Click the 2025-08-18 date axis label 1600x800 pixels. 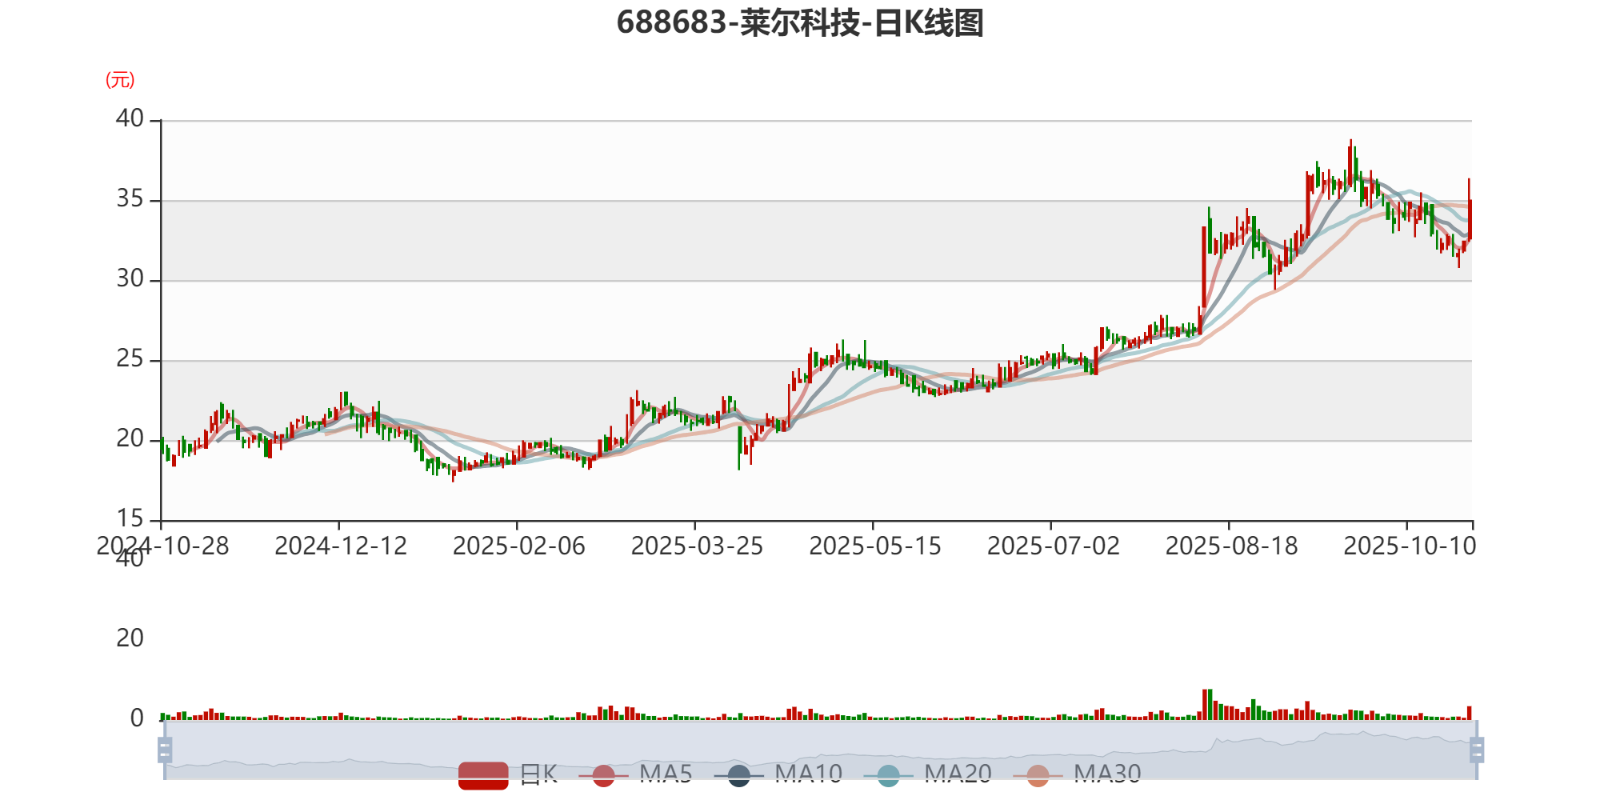(1231, 546)
